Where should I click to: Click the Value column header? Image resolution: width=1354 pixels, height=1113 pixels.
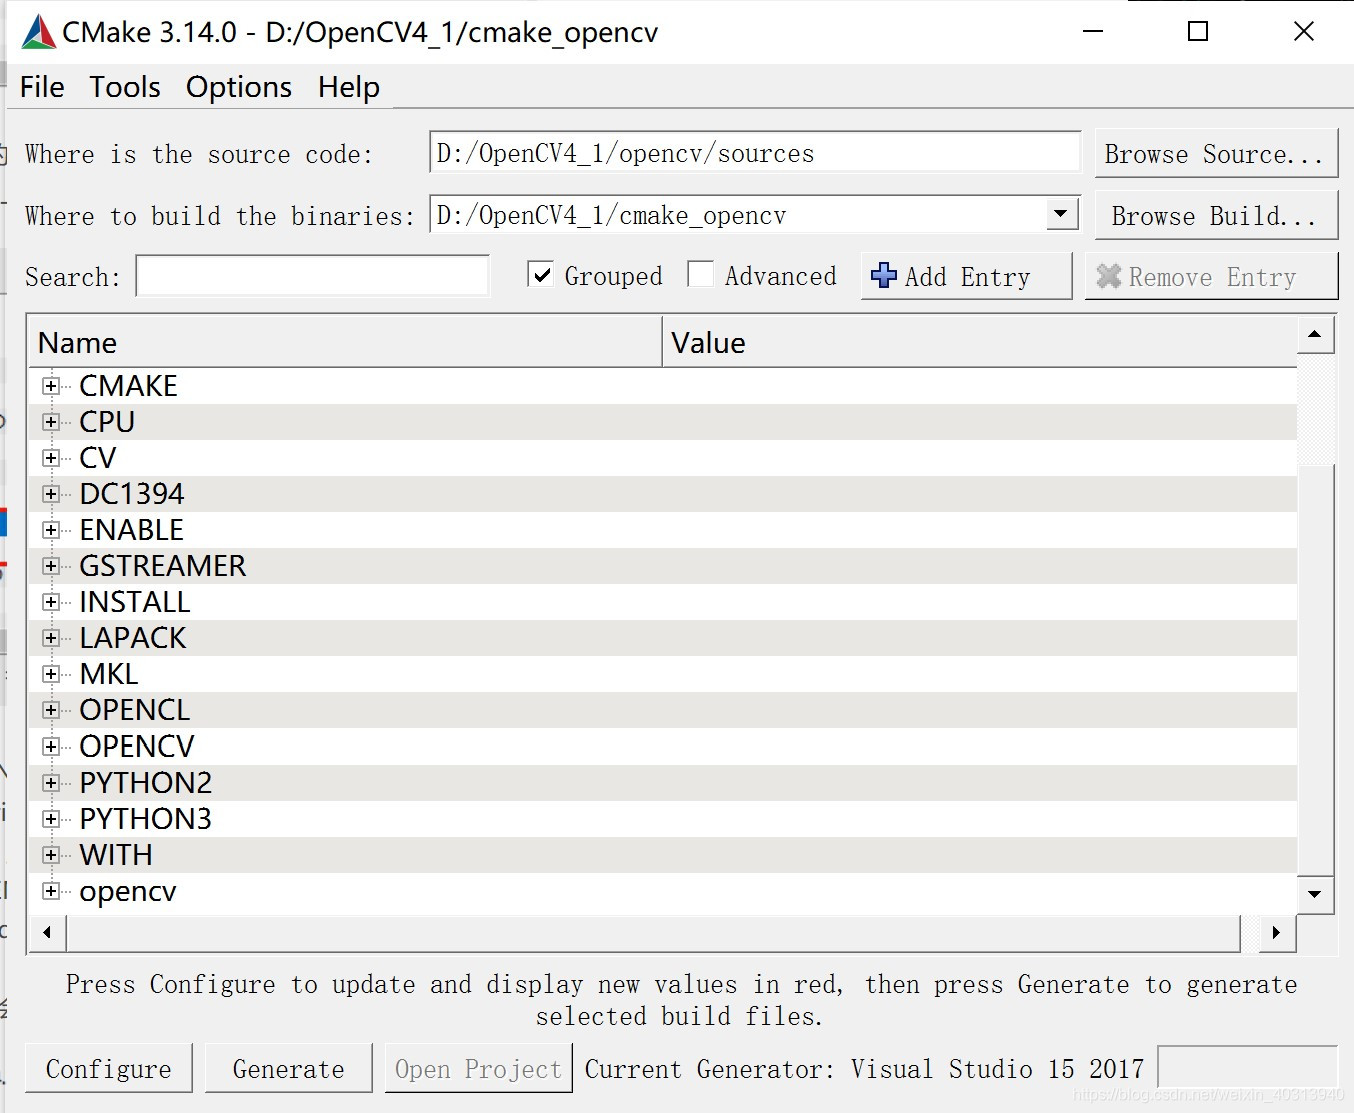pos(980,343)
